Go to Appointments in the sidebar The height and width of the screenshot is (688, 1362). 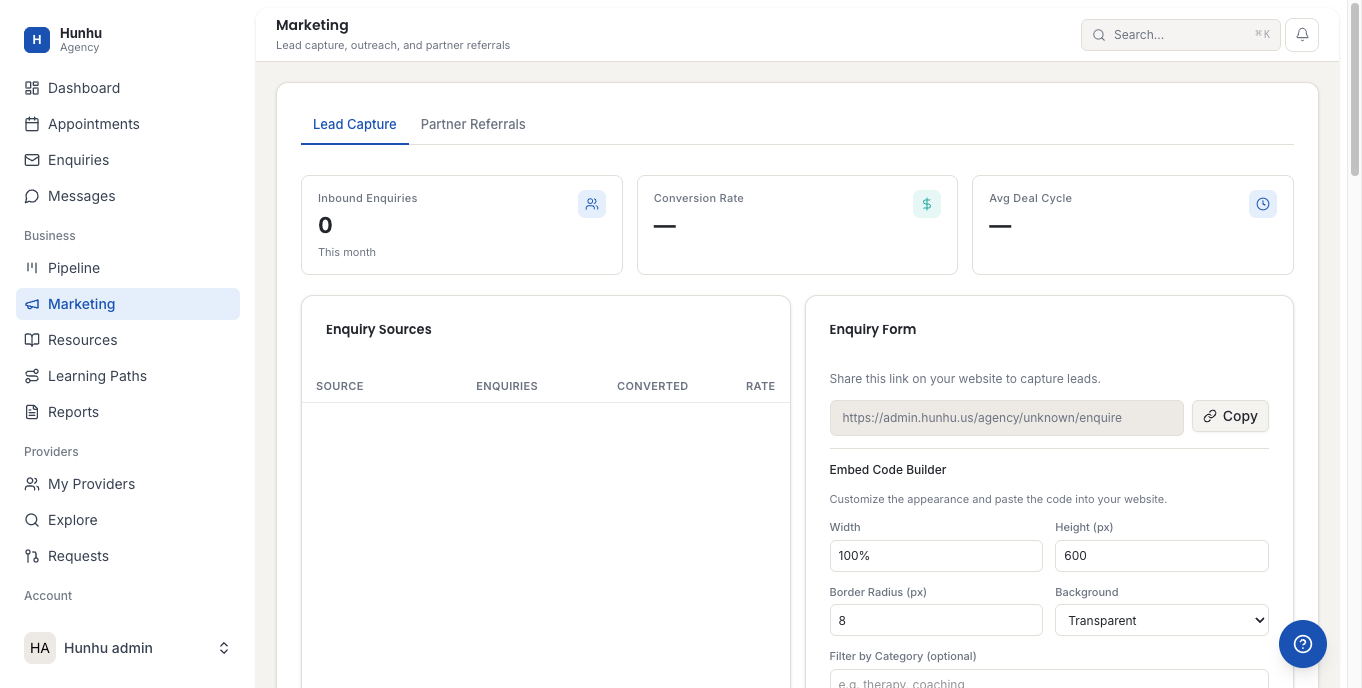pyautogui.click(x=128, y=124)
